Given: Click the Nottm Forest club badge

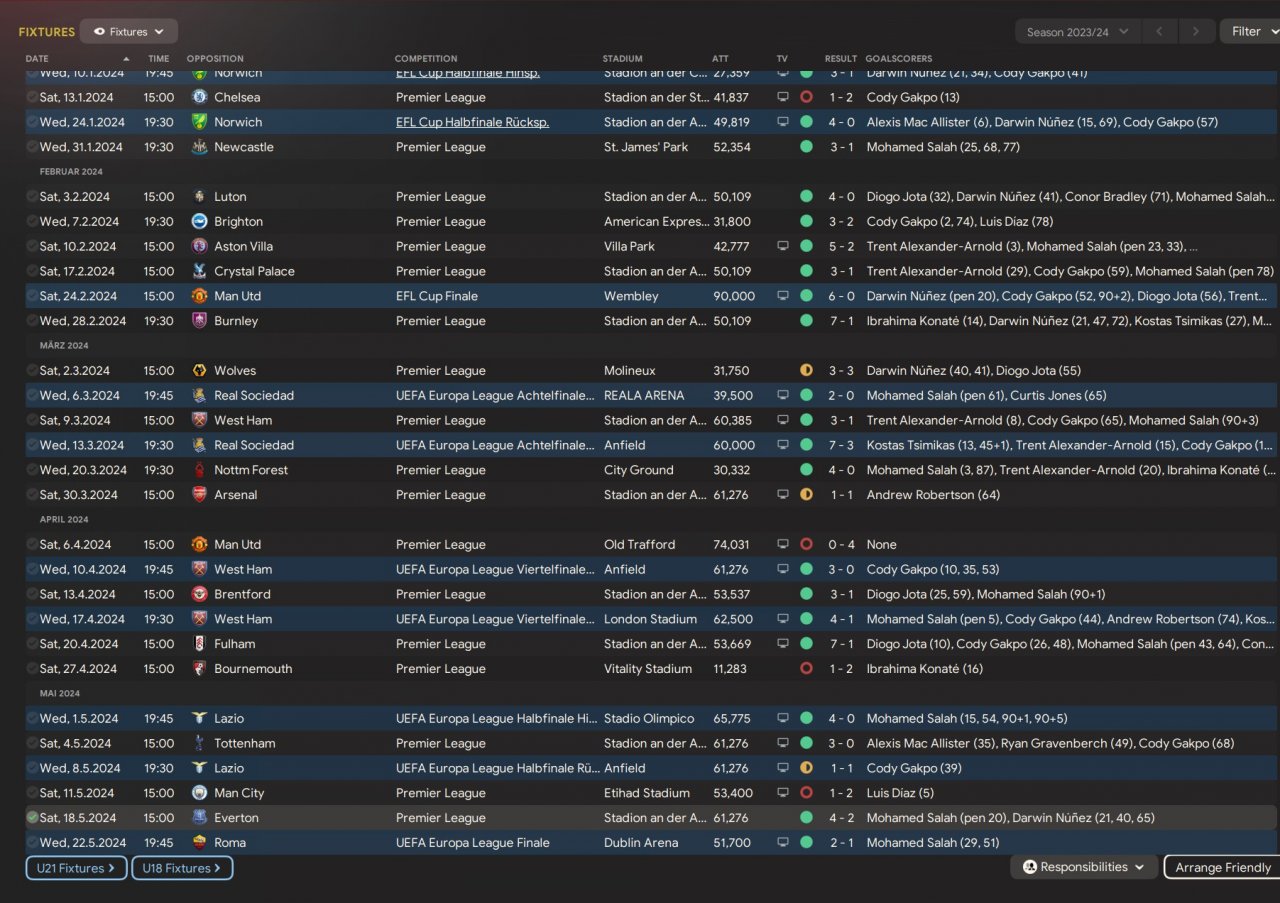Looking at the screenshot, I should pyautogui.click(x=199, y=470).
